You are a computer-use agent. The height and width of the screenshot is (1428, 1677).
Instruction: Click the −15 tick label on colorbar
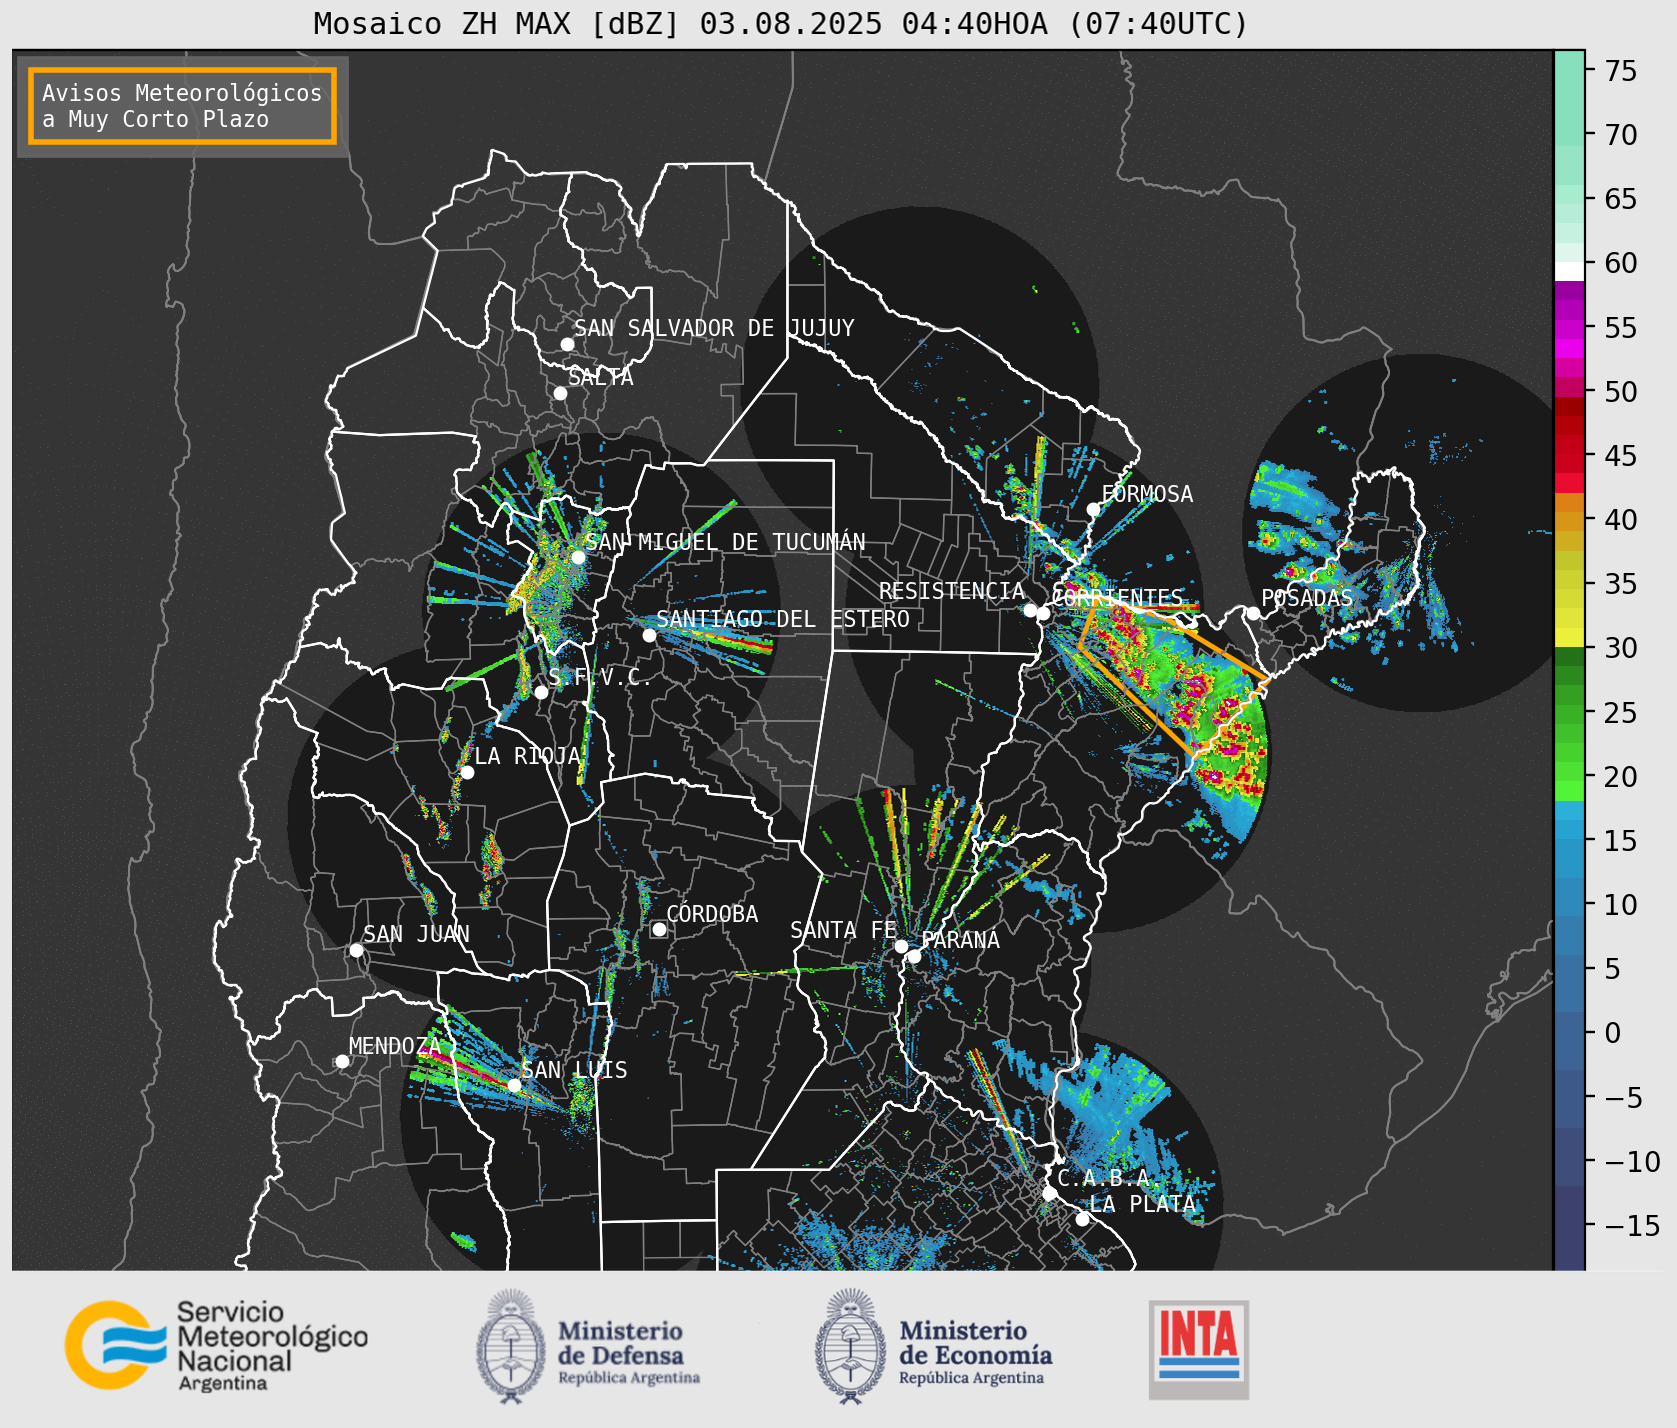1632,1225
